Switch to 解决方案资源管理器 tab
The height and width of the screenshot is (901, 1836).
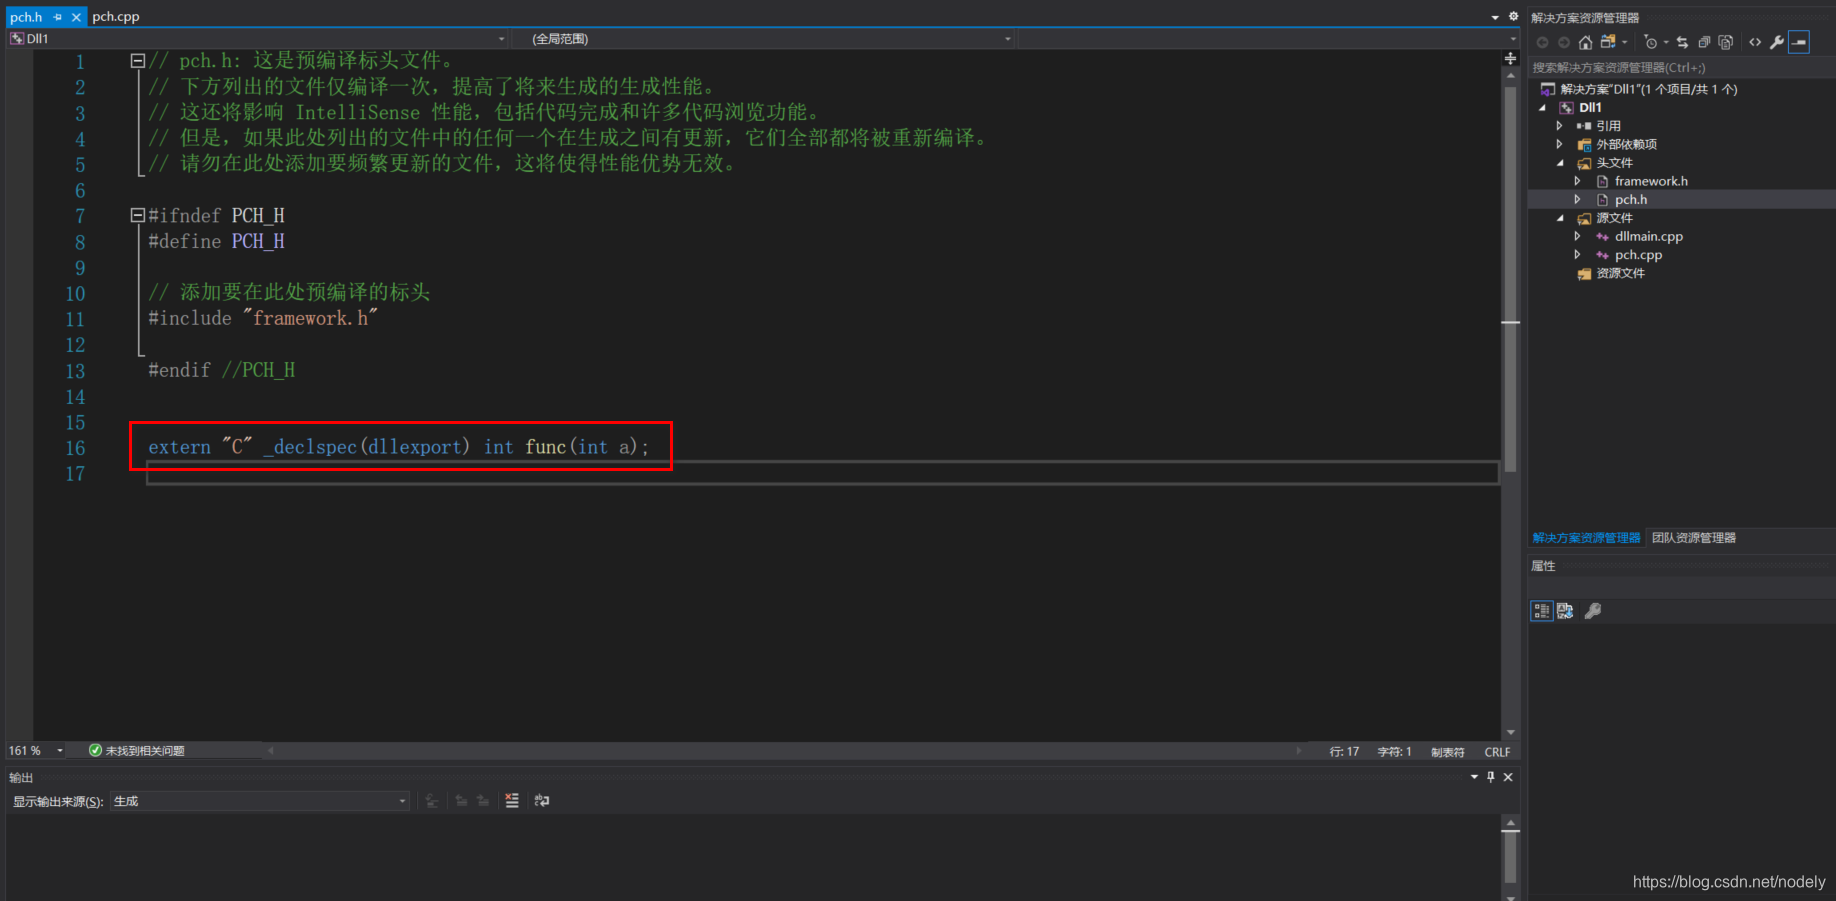tap(1586, 538)
